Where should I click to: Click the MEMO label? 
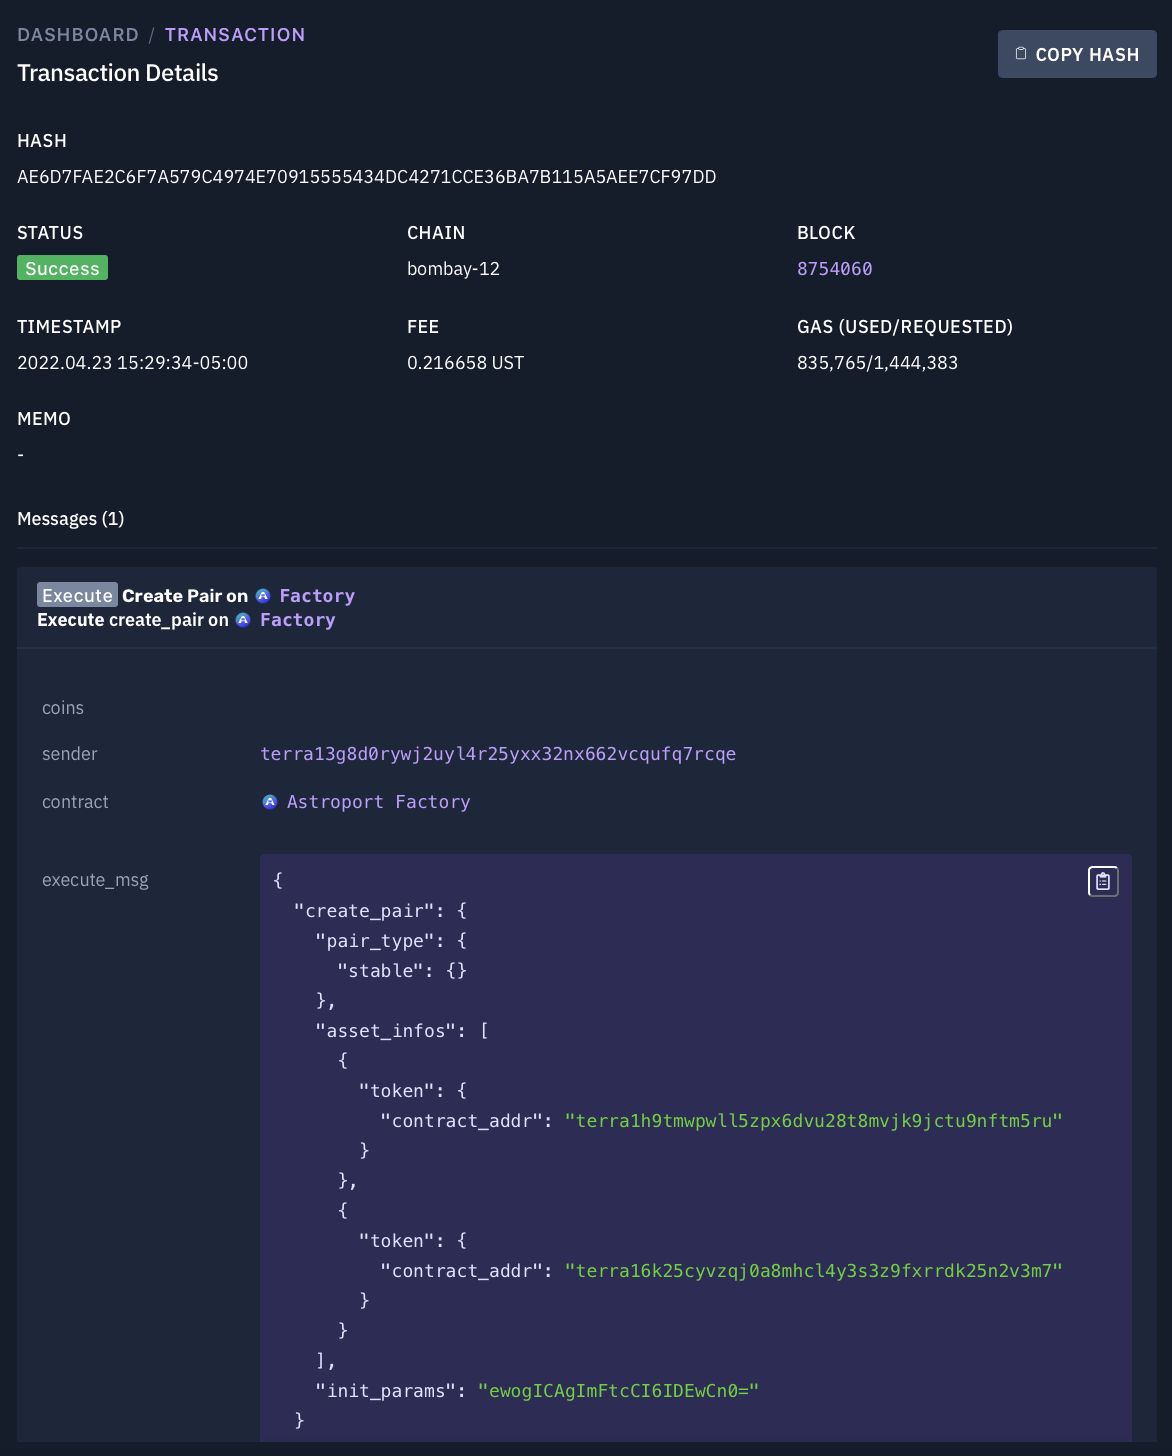[44, 419]
